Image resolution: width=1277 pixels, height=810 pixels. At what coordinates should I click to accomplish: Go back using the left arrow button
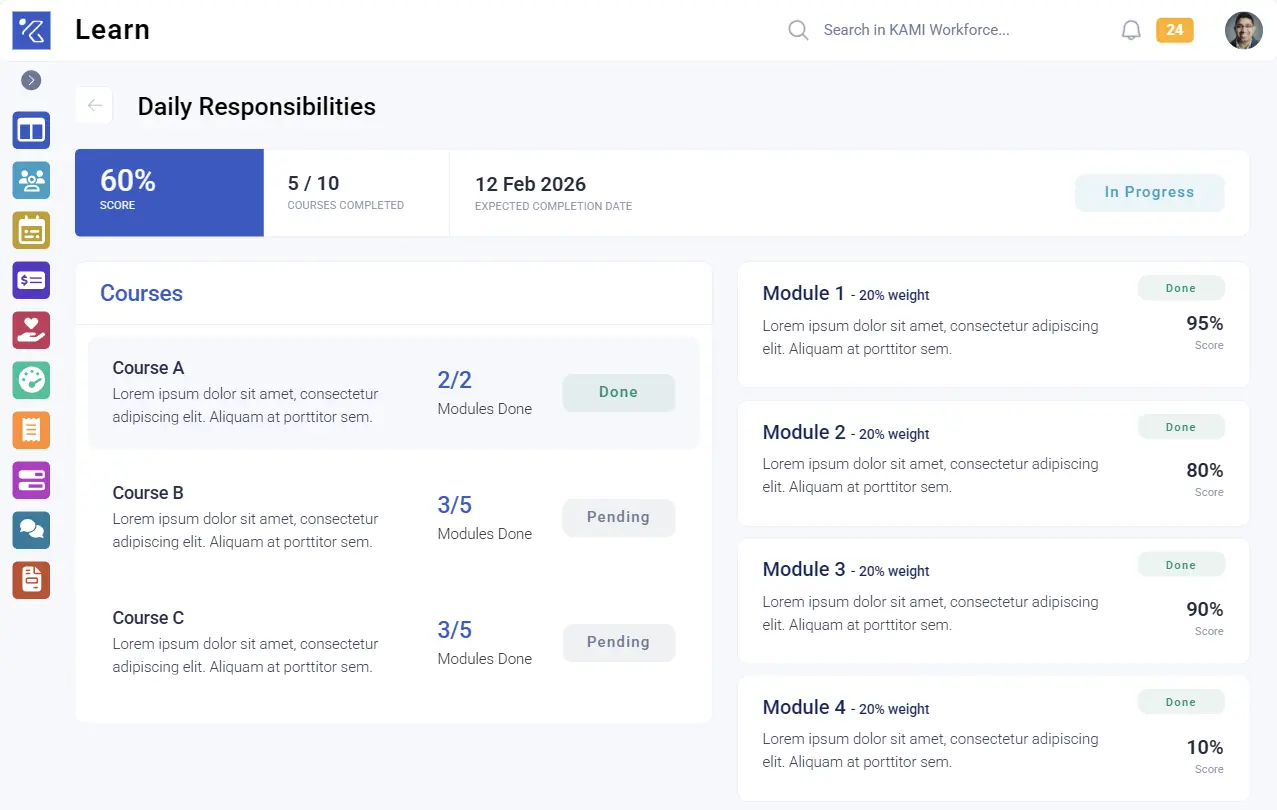95,105
